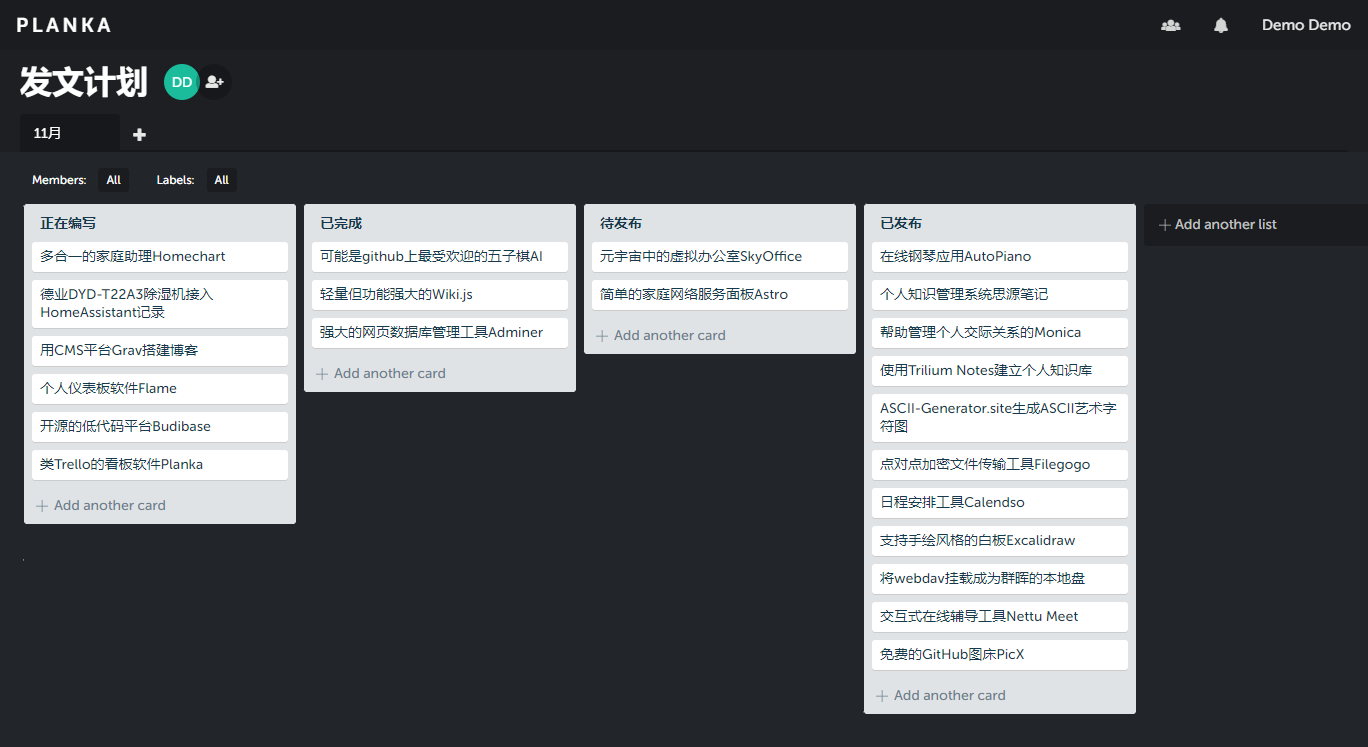Click the add member icon next to DD avatar
Image resolution: width=1368 pixels, height=747 pixels.
coord(214,81)
